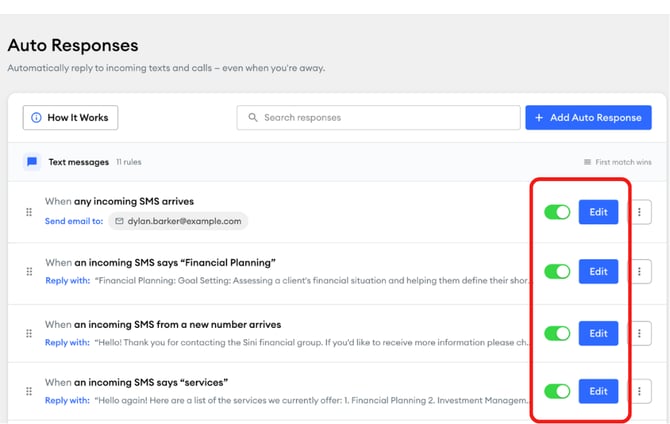The image size is (670, 424).
Task: Click the services rule title text
Action: [136, 383]
